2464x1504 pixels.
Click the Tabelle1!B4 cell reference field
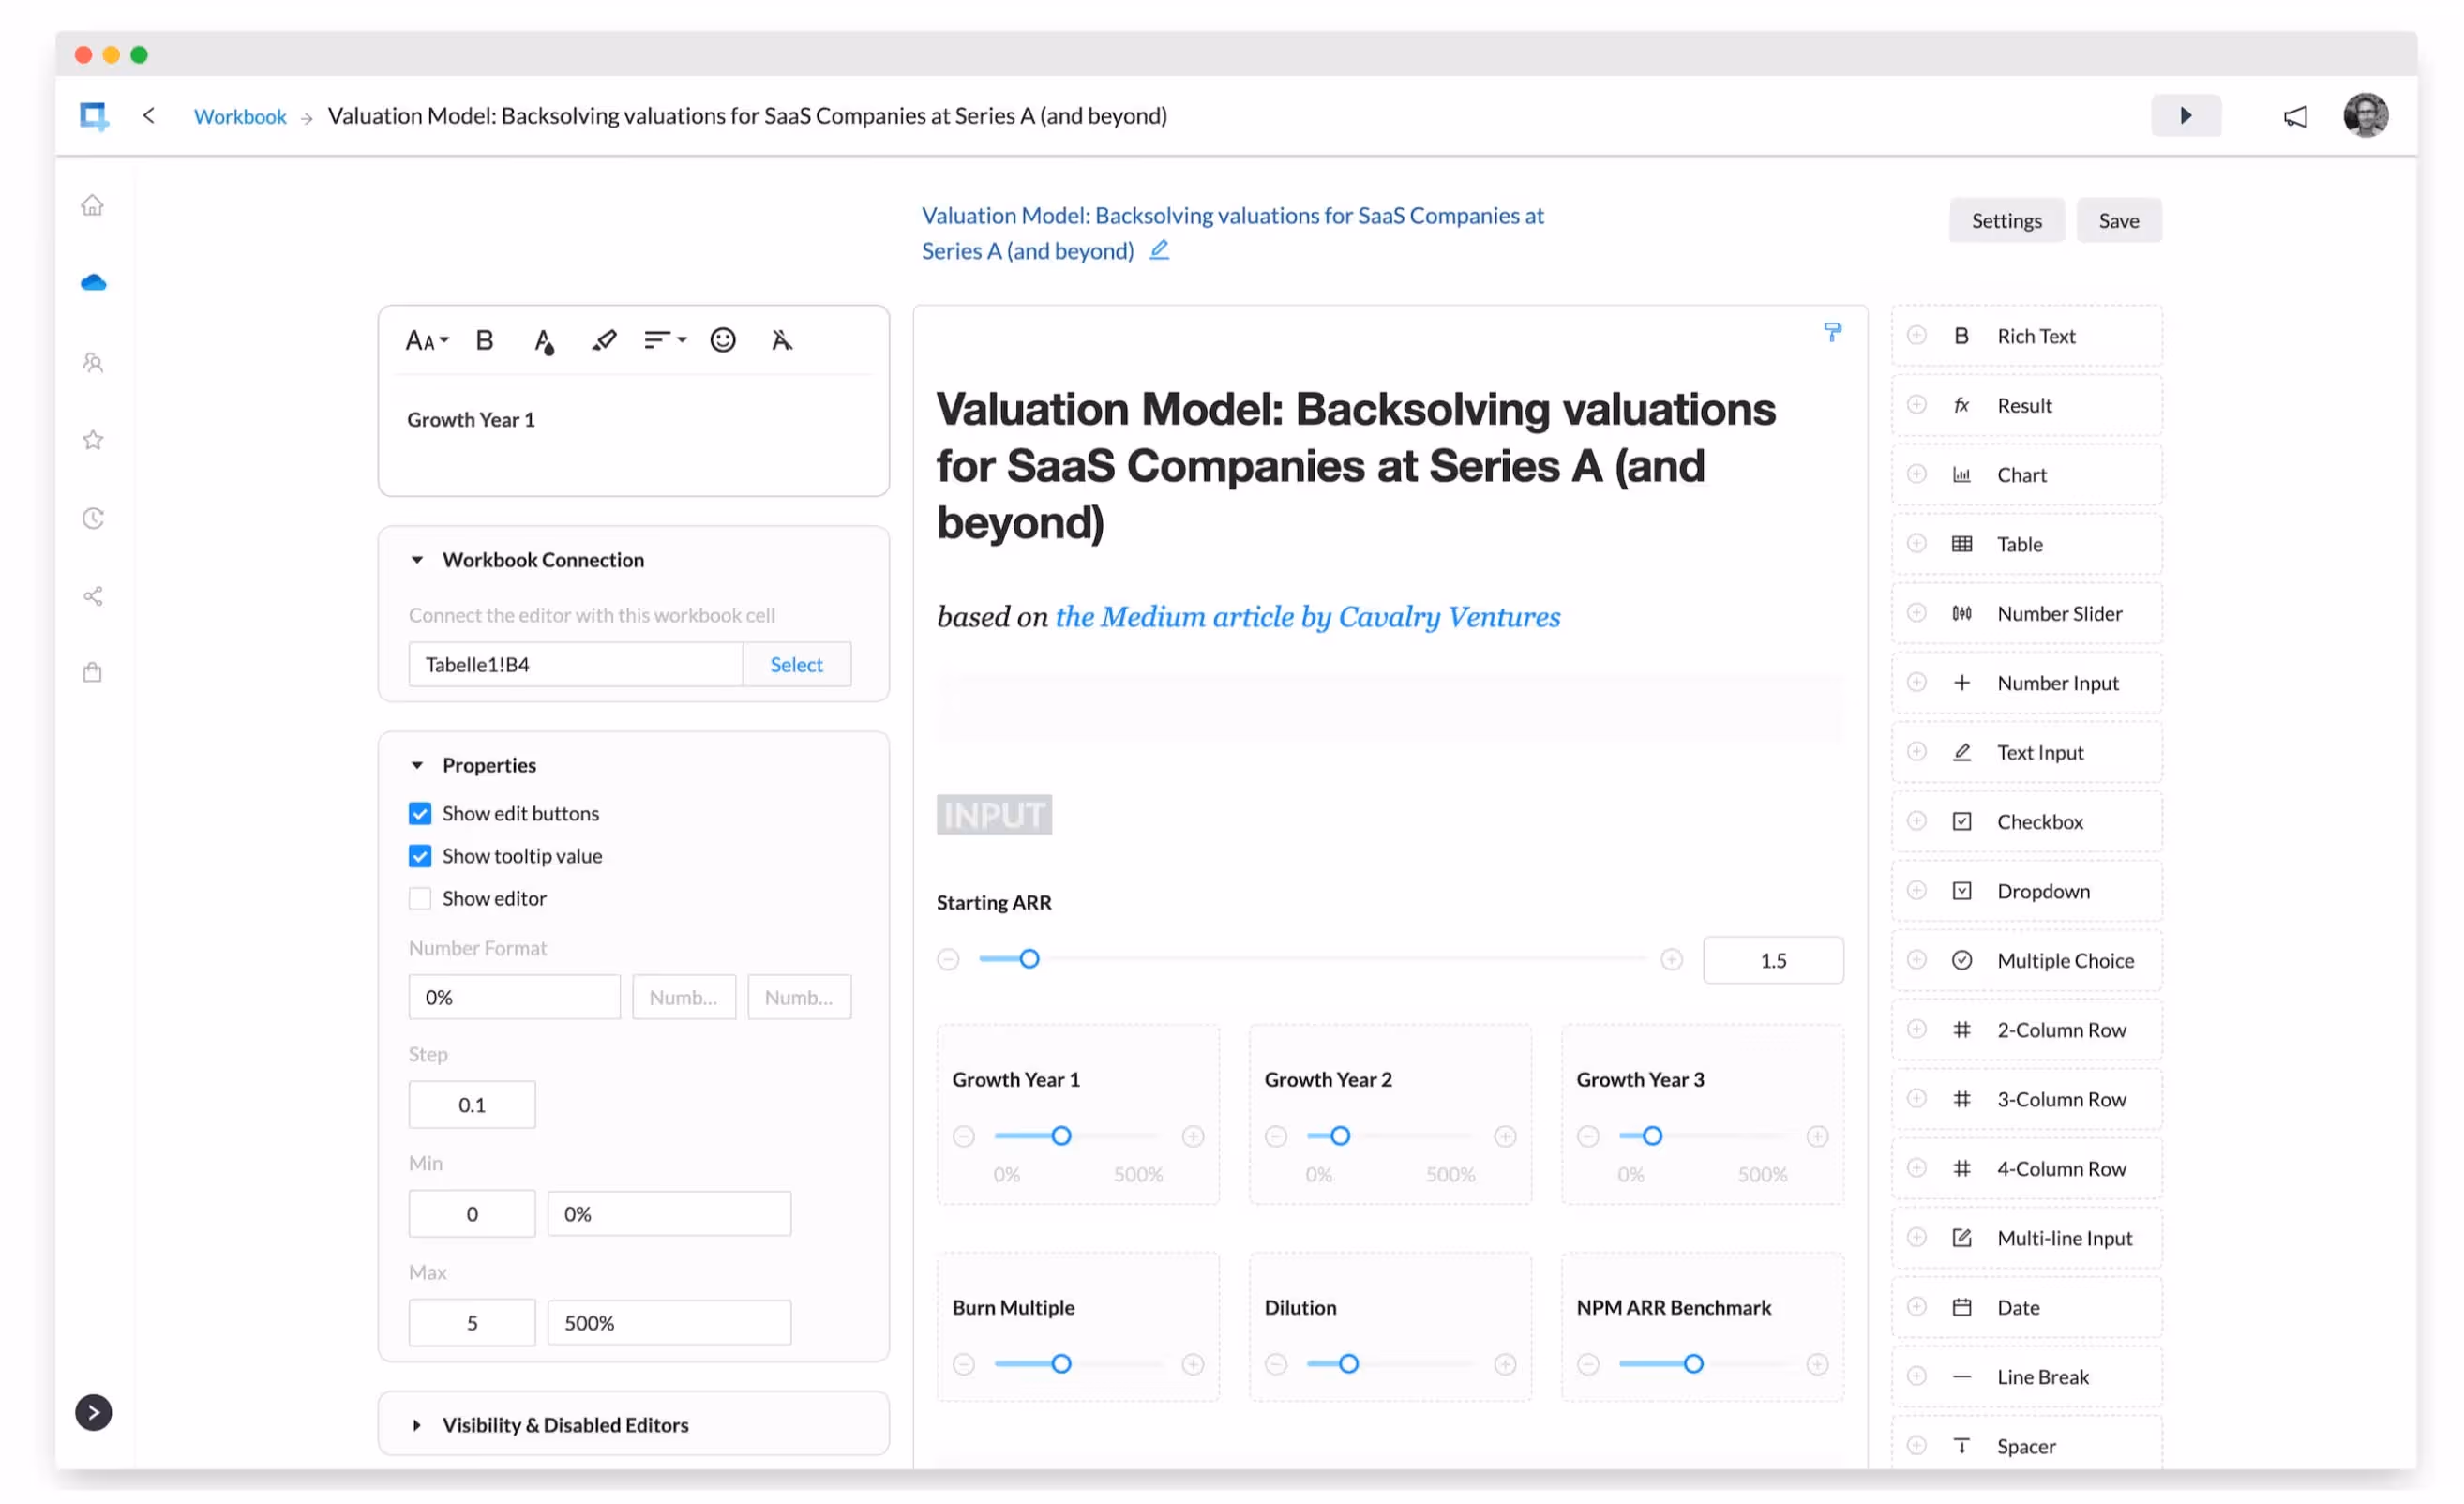pos(576,665)
